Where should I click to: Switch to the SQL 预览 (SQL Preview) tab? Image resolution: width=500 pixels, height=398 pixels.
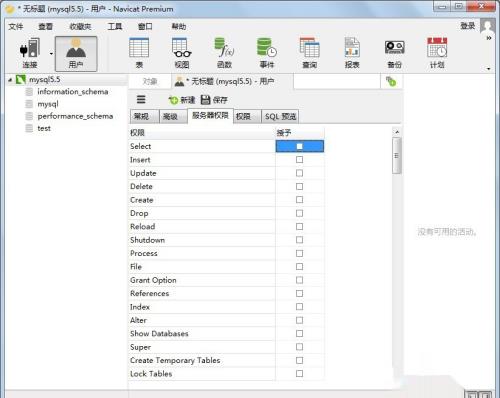[x=280, y=116]
